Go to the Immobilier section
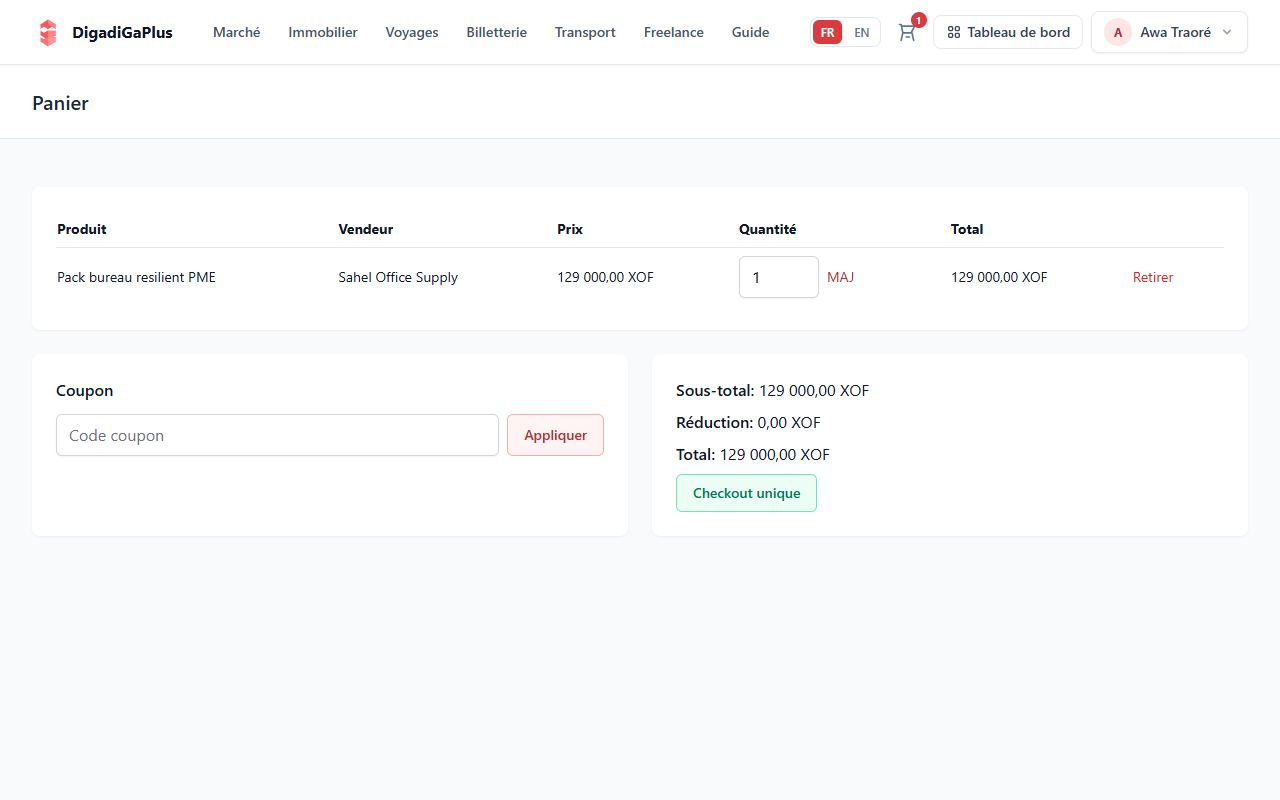The image size is (1280, 800). 323,32
